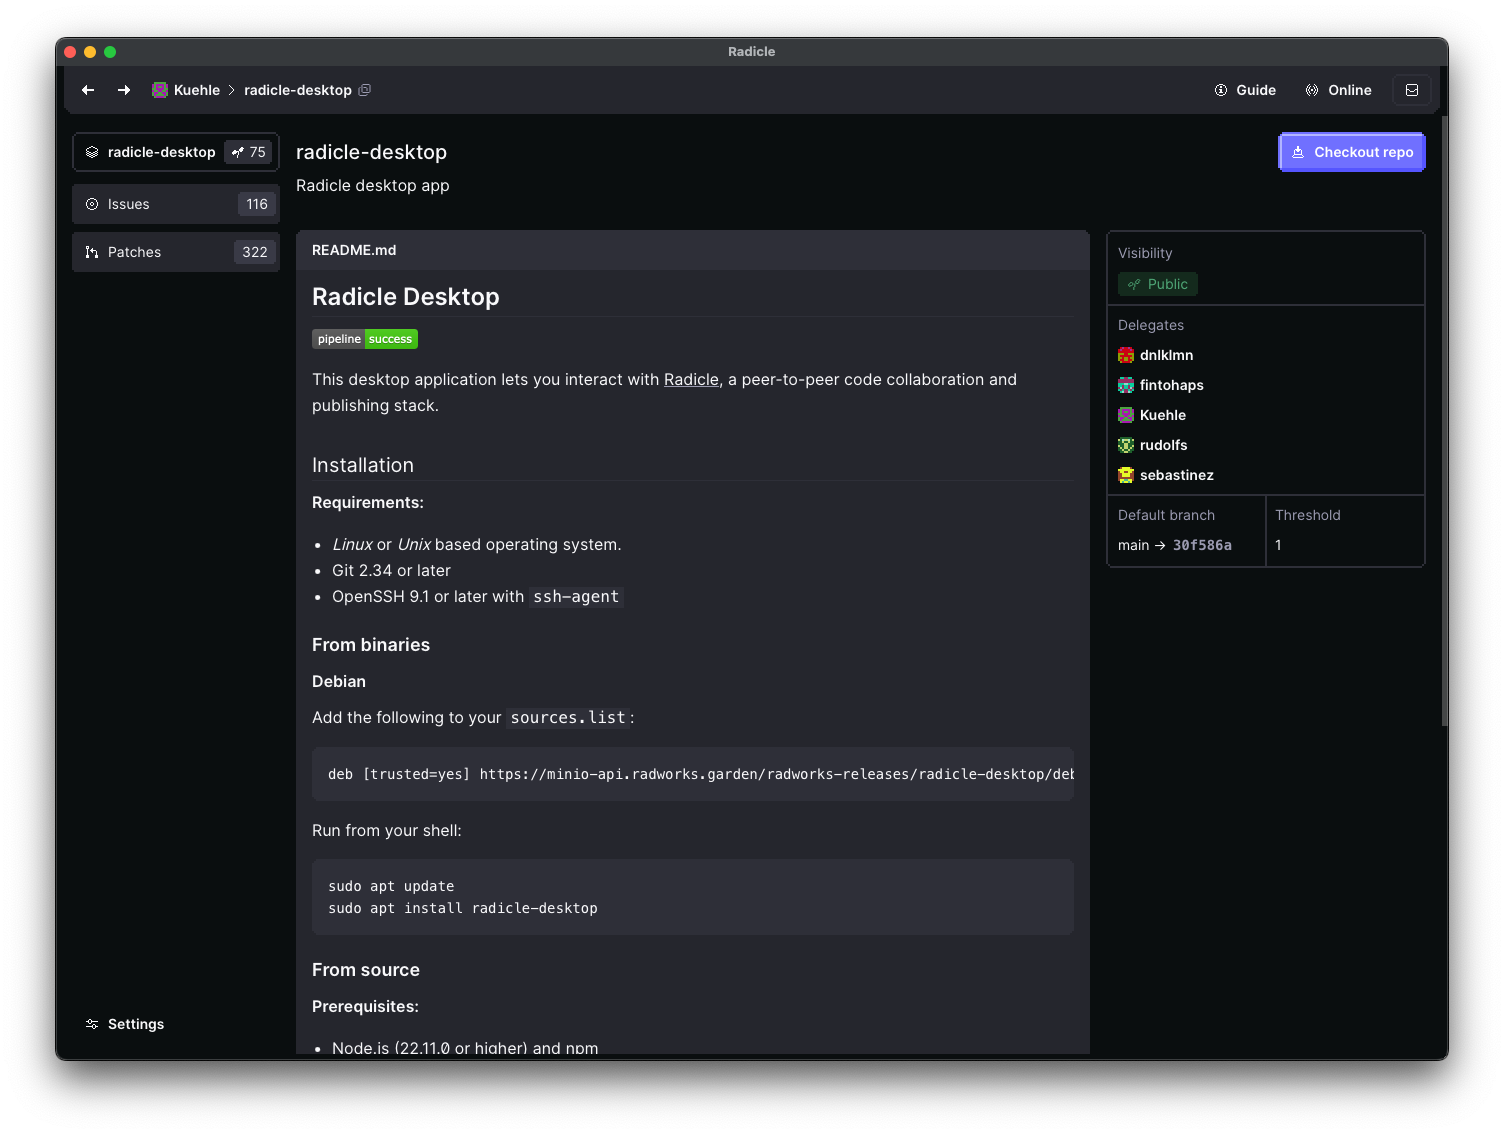The width and height of the screenshot is (1504, 1134).
Task: Click dnlklmn's avatar icon
Action: 1126,355
